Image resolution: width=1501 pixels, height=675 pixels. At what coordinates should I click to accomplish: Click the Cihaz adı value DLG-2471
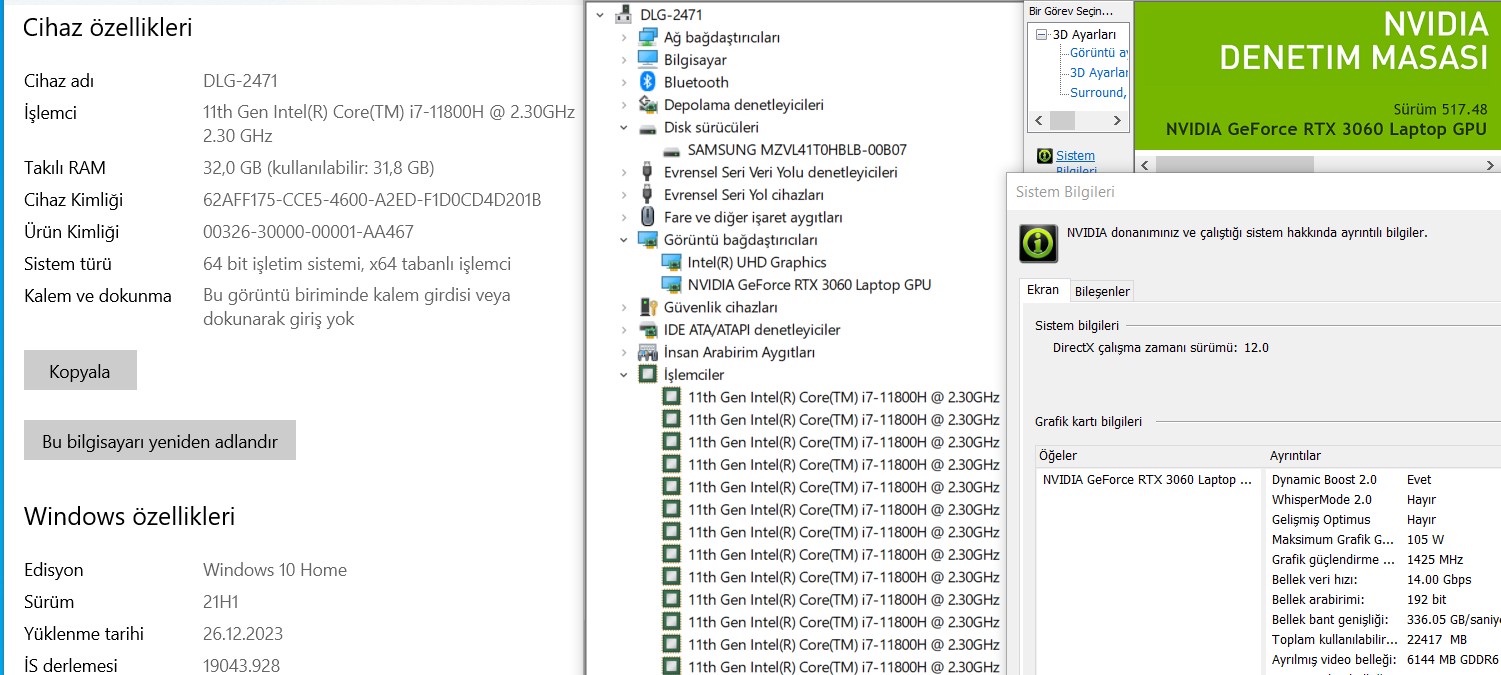click(x=240, y=81)
